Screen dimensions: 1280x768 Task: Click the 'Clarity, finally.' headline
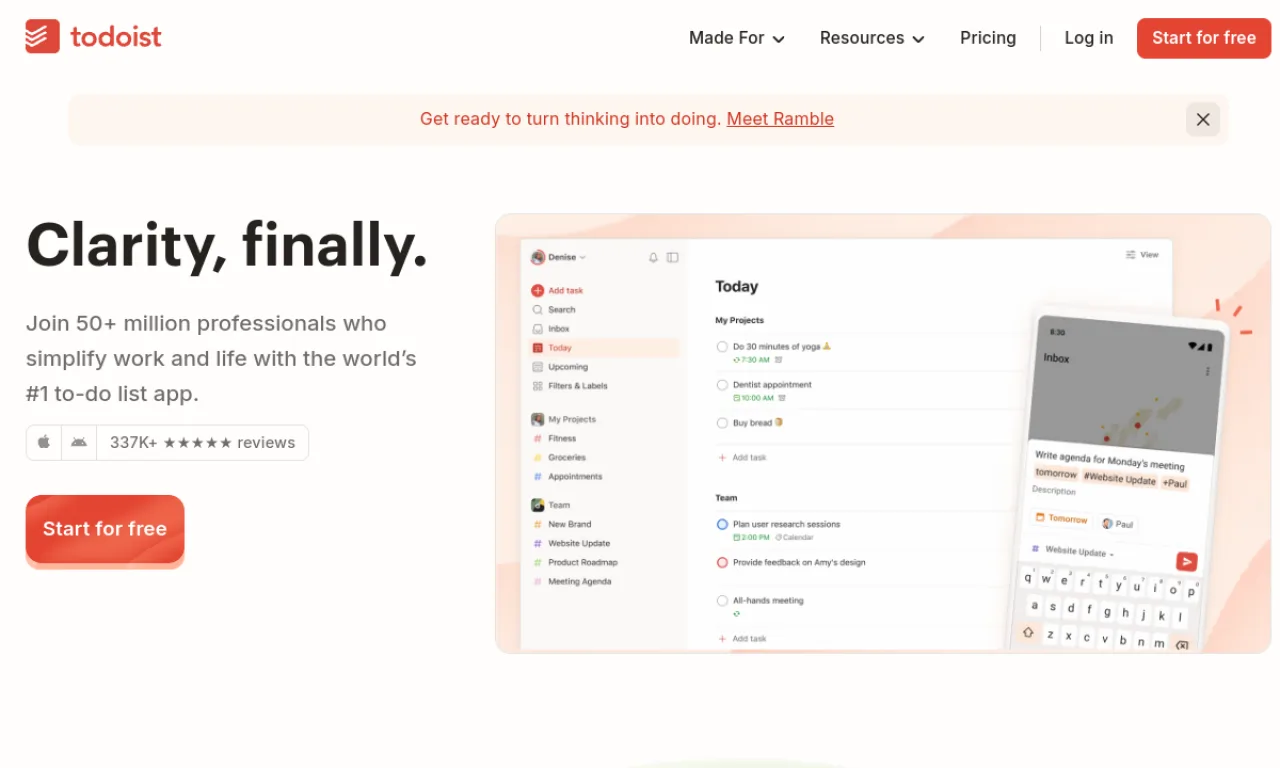[x=227, y=245]
